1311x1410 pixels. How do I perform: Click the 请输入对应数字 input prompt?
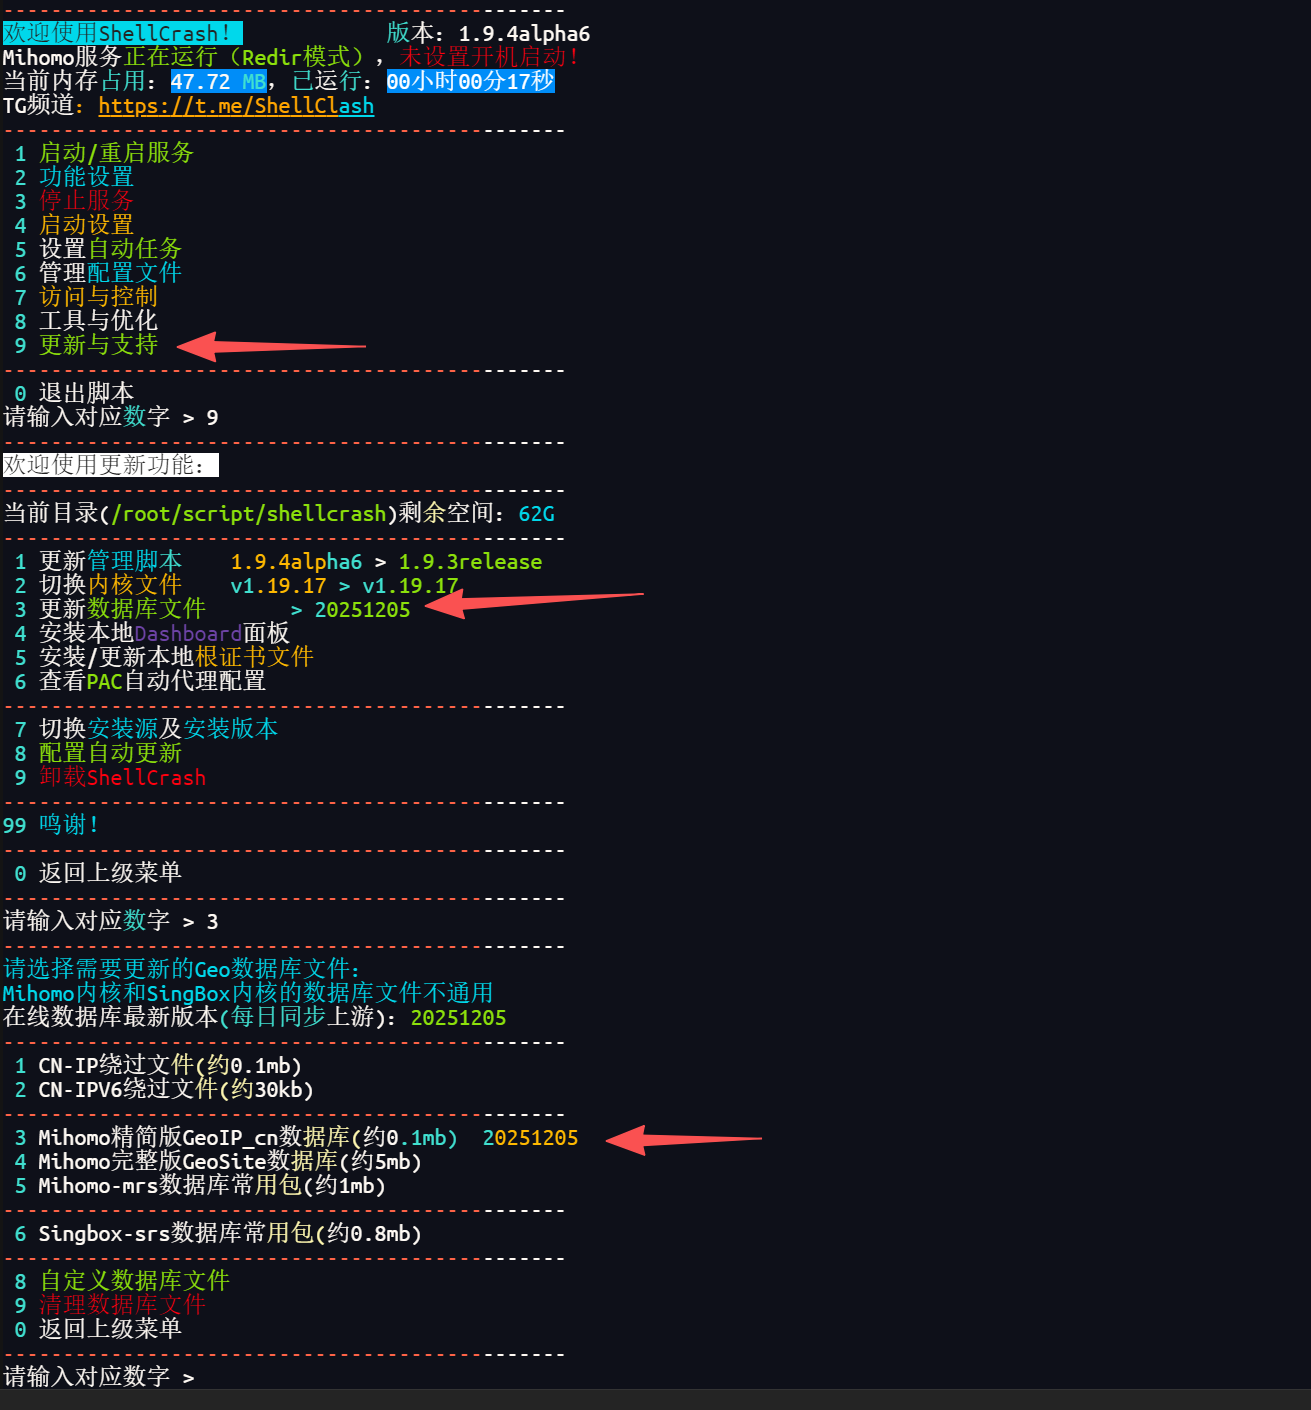coord(95,1376)
